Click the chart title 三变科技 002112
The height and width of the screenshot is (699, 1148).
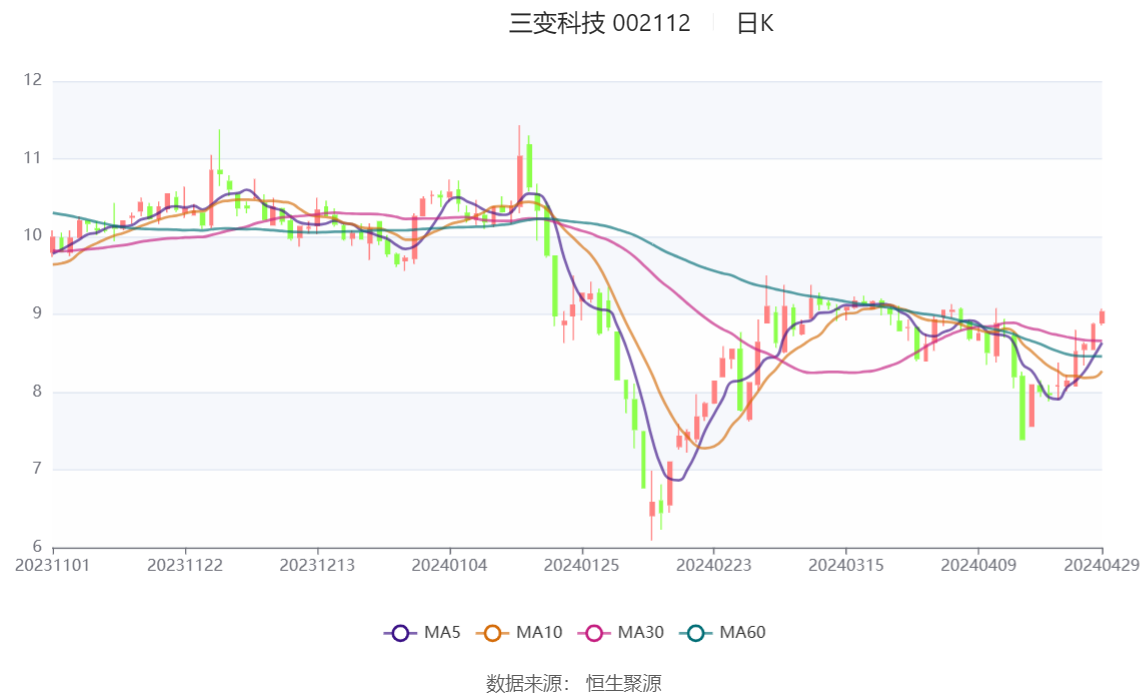pos(599,24)
